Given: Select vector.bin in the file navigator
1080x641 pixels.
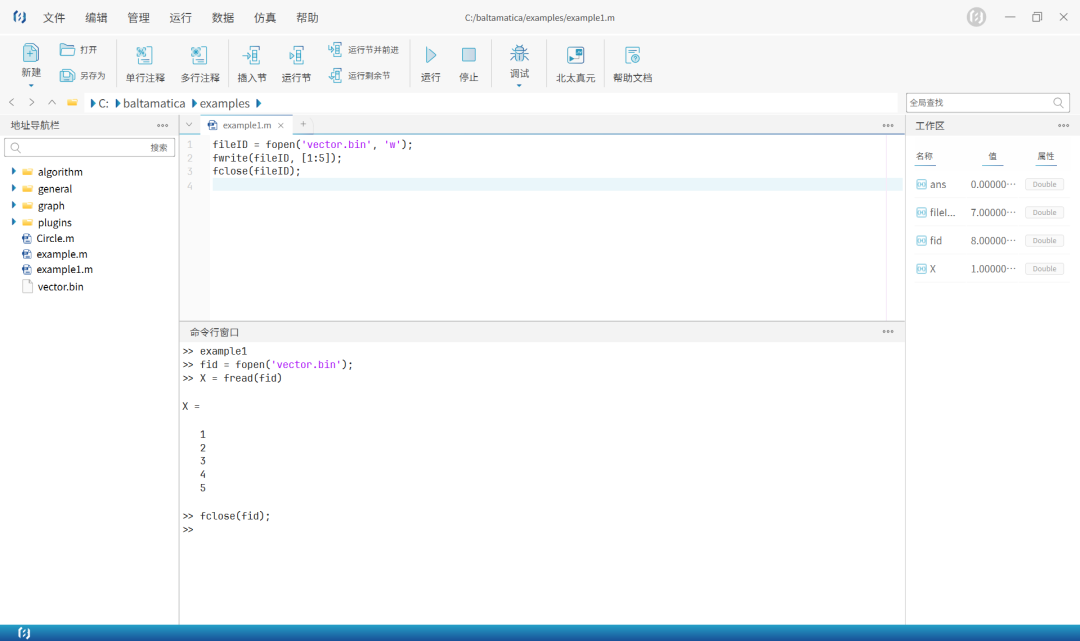Looking at the screenshot, I should point(60,287).
